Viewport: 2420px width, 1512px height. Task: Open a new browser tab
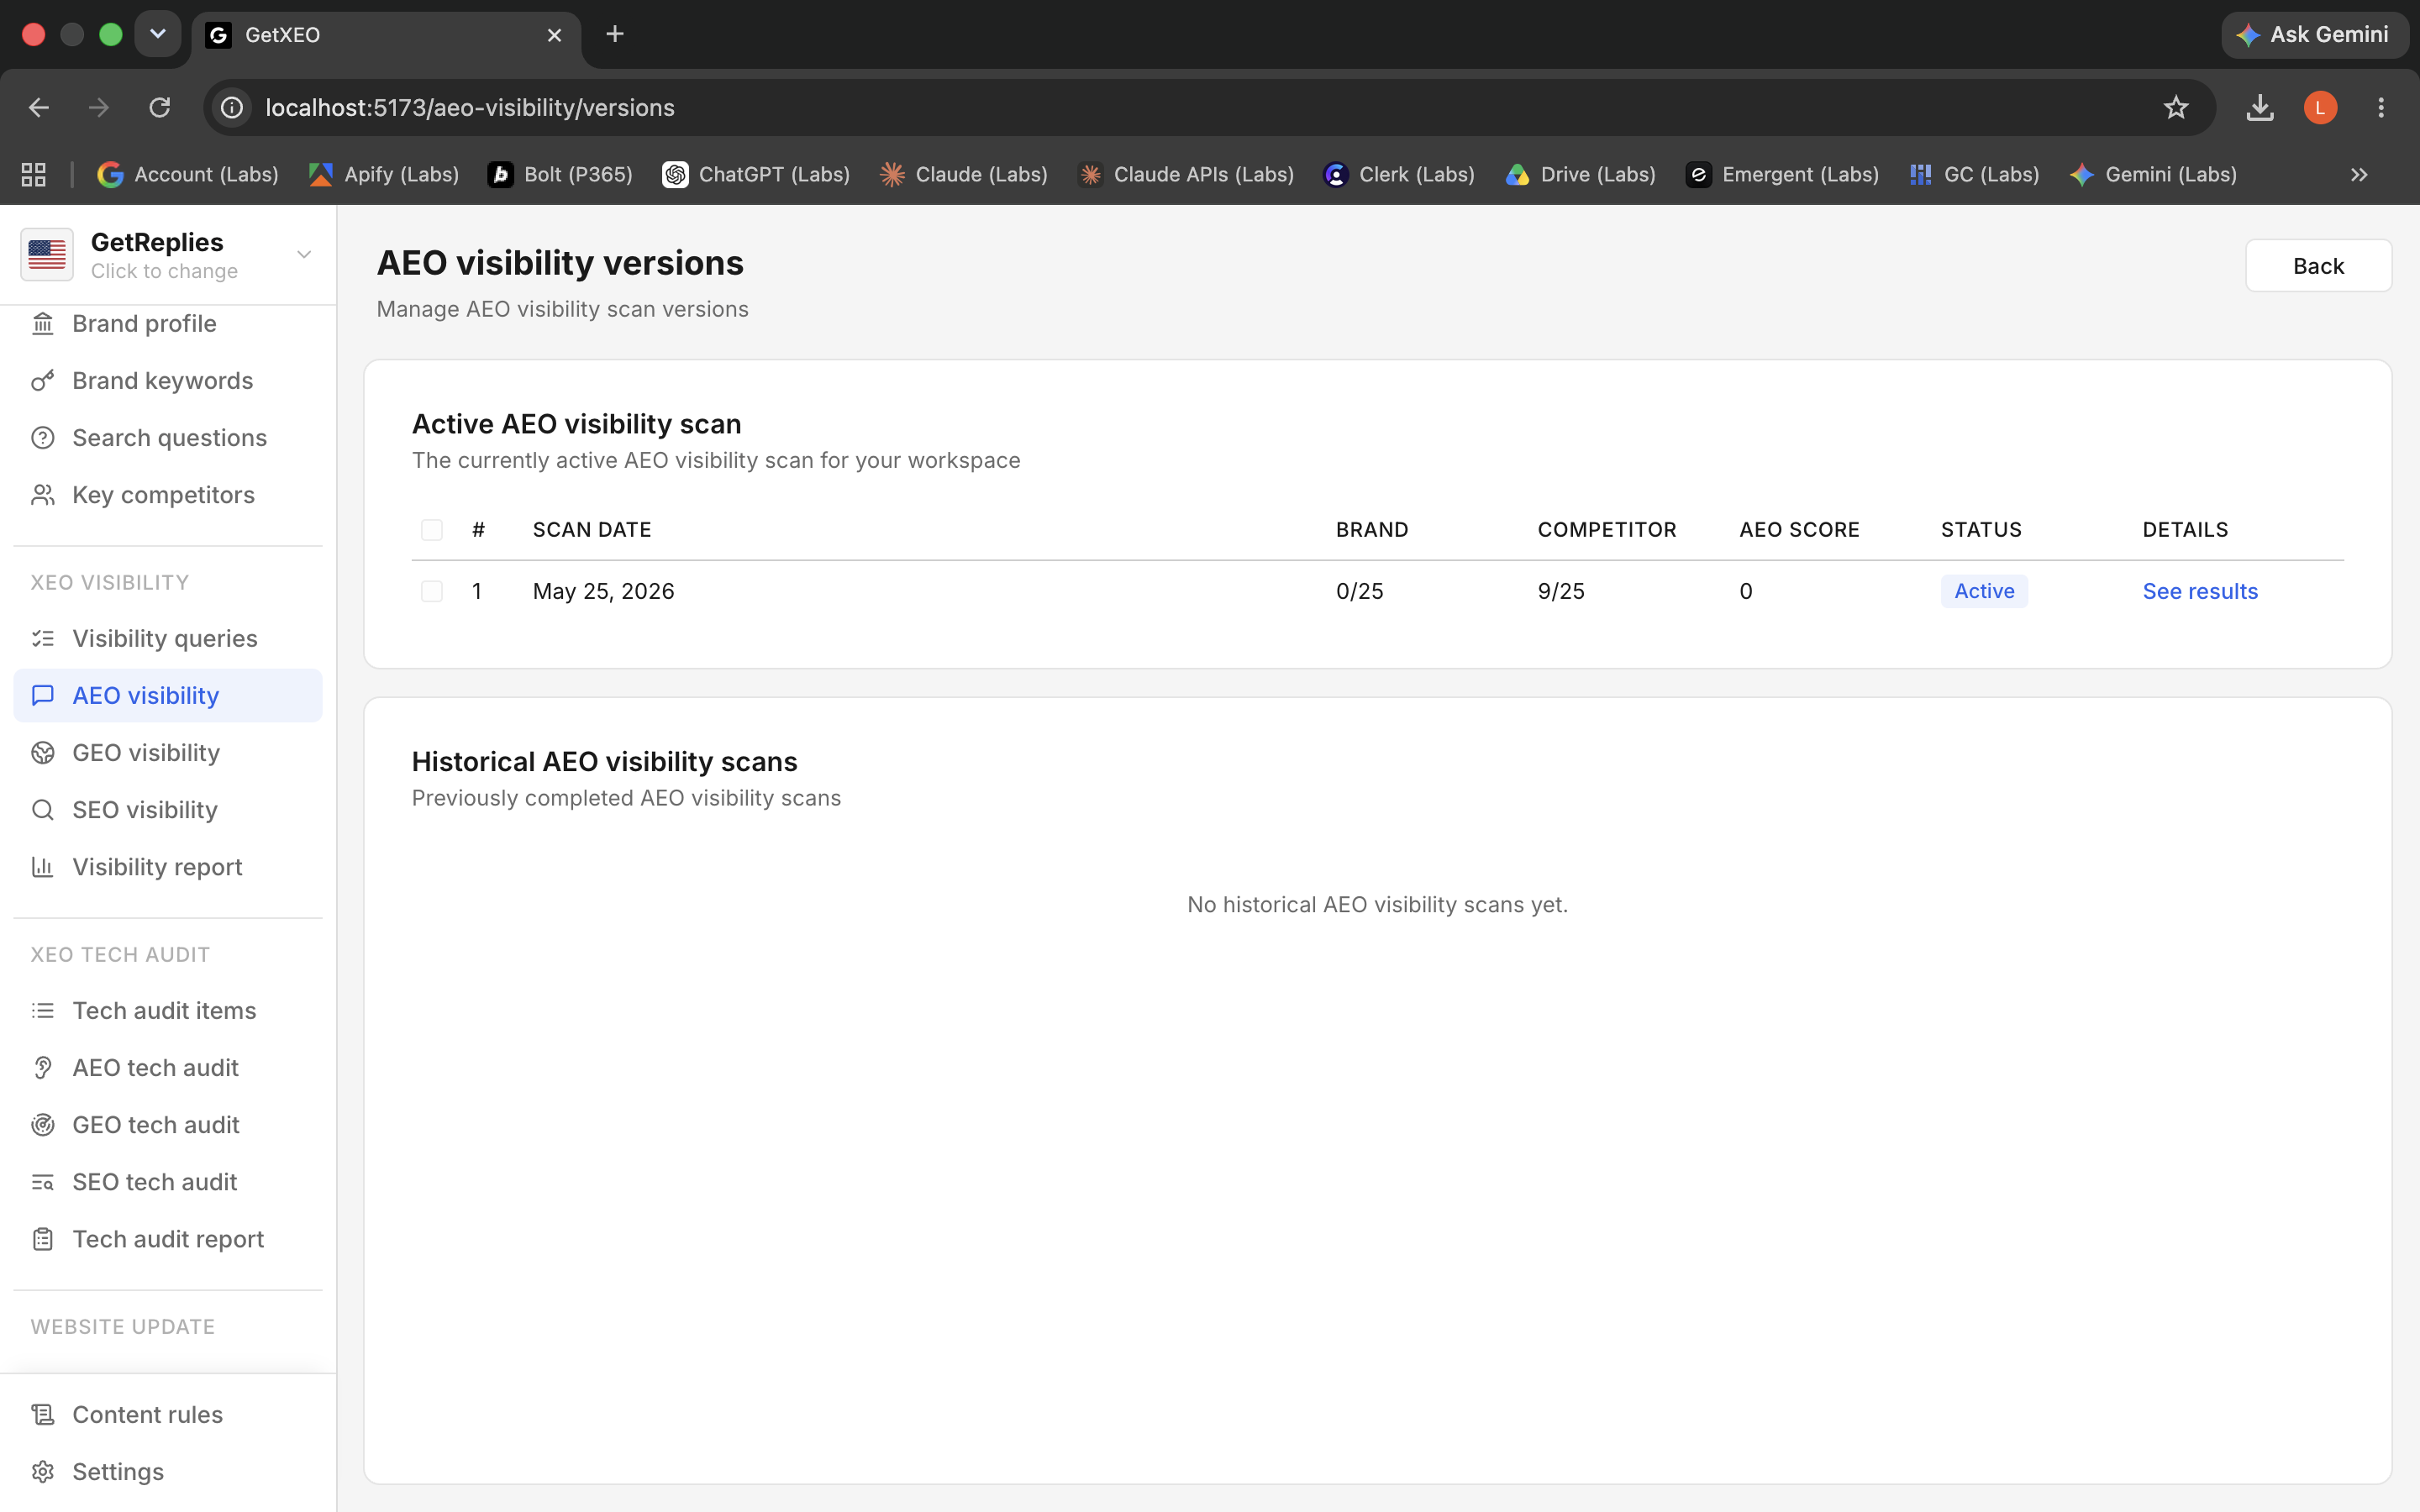coord(615,34)
